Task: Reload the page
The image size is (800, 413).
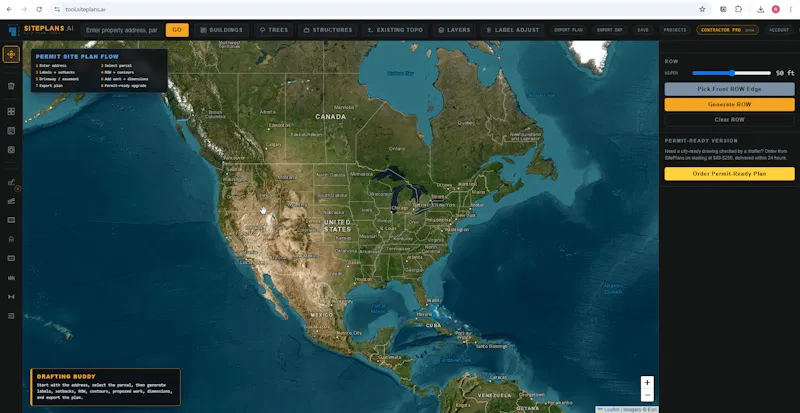Action: (39, 9)
